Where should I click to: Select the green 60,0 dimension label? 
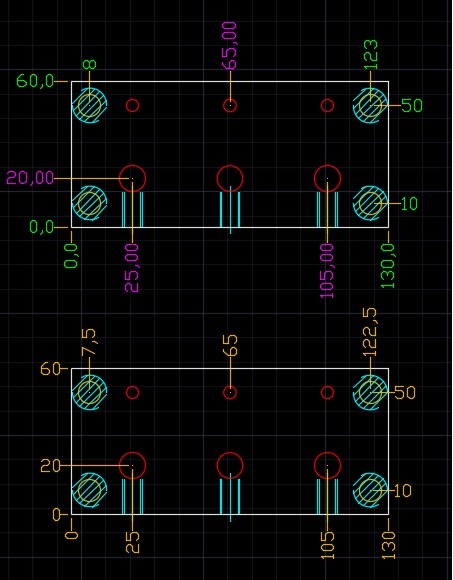pos(35,81)
